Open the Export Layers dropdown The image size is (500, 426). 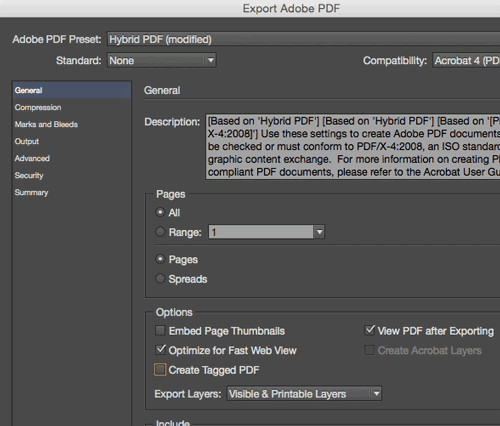(x=304, y=394)
